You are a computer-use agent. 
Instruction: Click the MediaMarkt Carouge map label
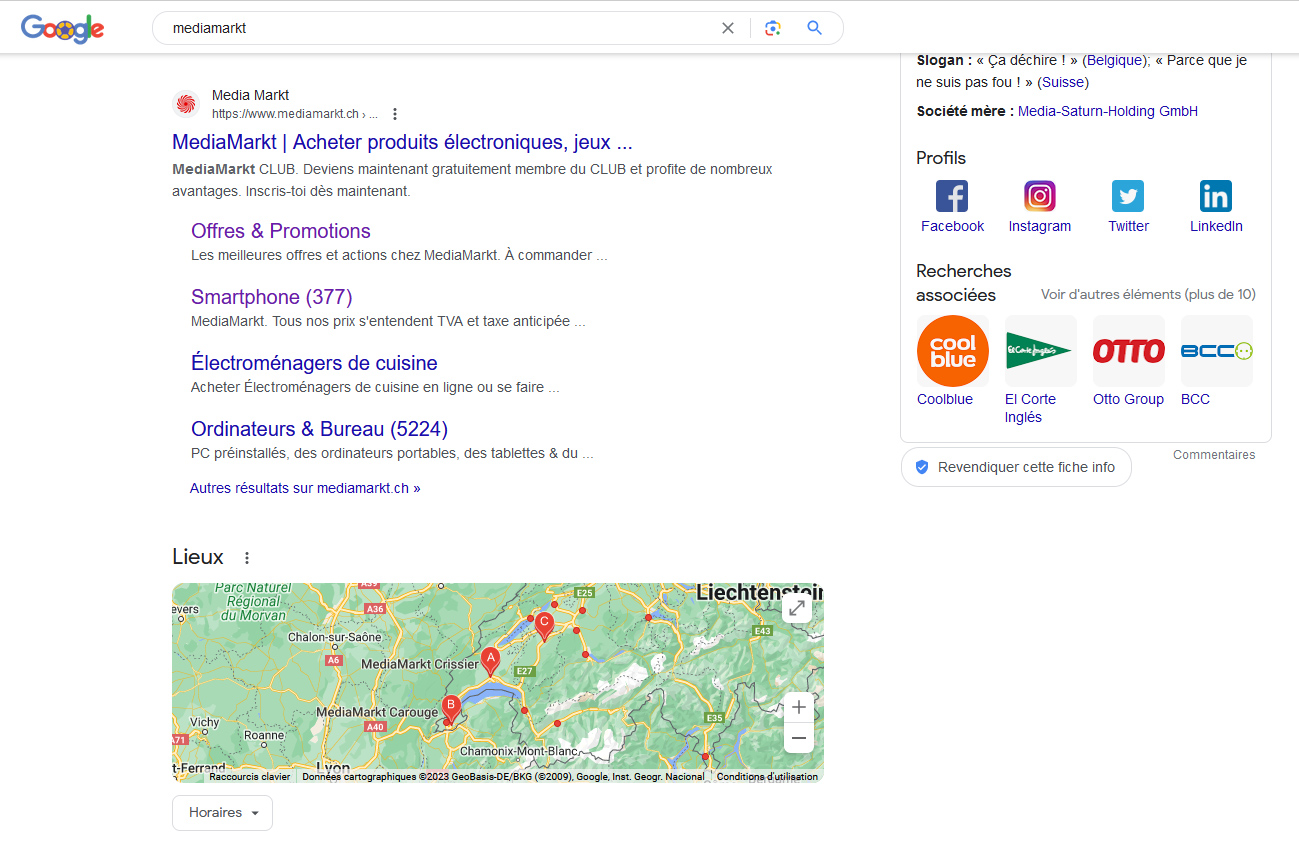tap(377, 712)
